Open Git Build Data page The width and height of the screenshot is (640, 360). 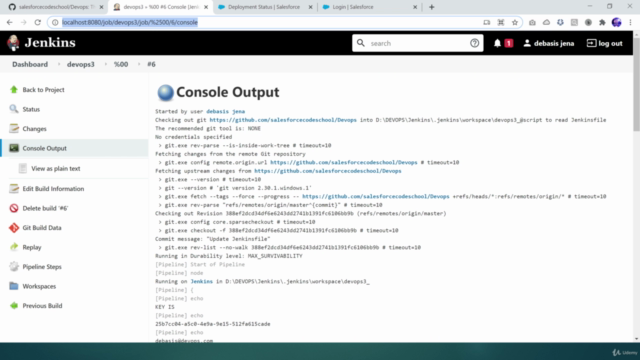click(x=42, y=228)
